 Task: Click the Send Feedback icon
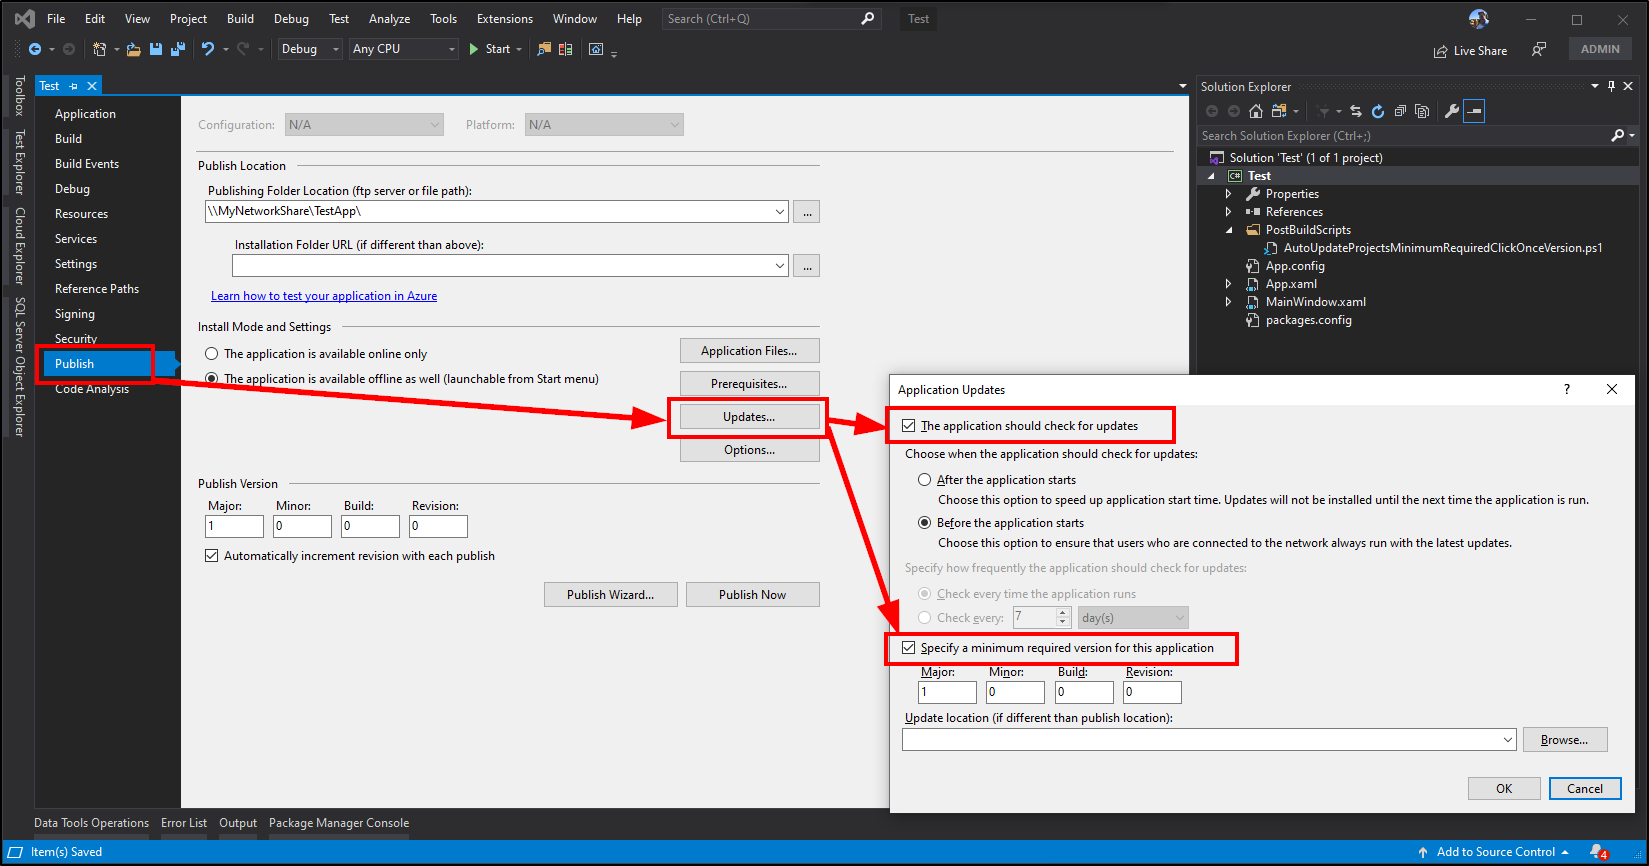click(x=1539, y=49)
